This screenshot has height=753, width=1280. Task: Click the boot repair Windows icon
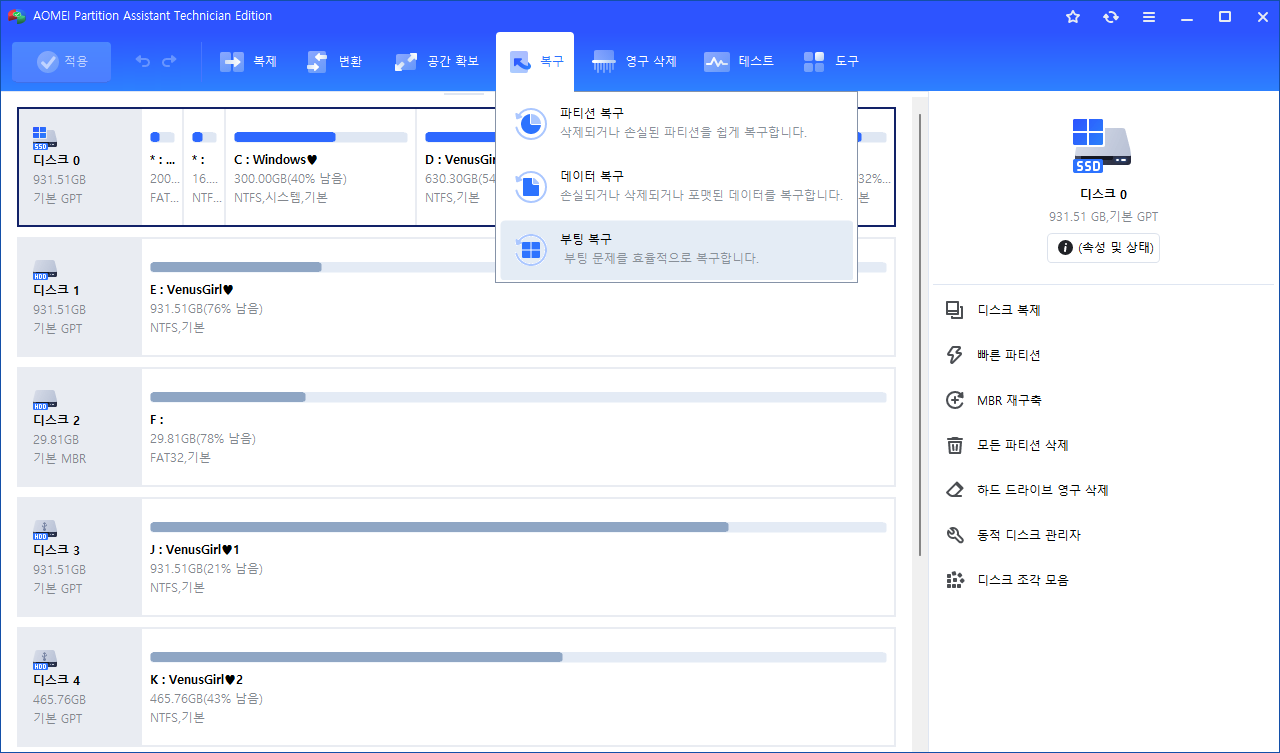click(530, 249)
